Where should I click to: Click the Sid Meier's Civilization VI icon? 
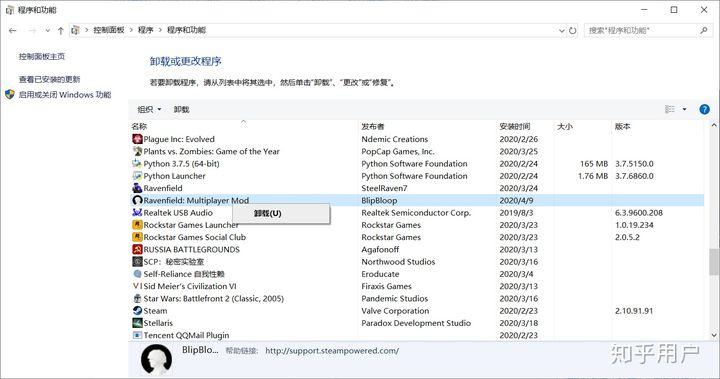[137, 286]
